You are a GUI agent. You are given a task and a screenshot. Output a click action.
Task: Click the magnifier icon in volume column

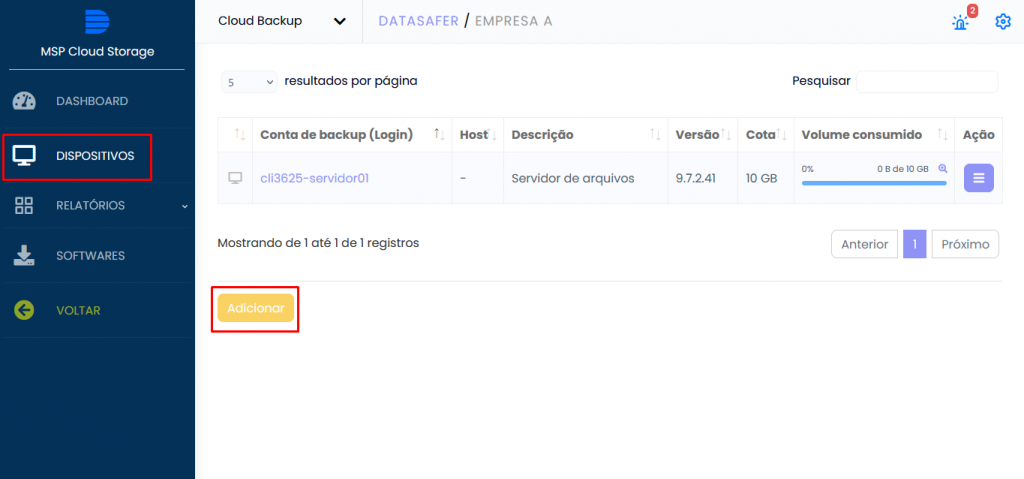(942, 168)
